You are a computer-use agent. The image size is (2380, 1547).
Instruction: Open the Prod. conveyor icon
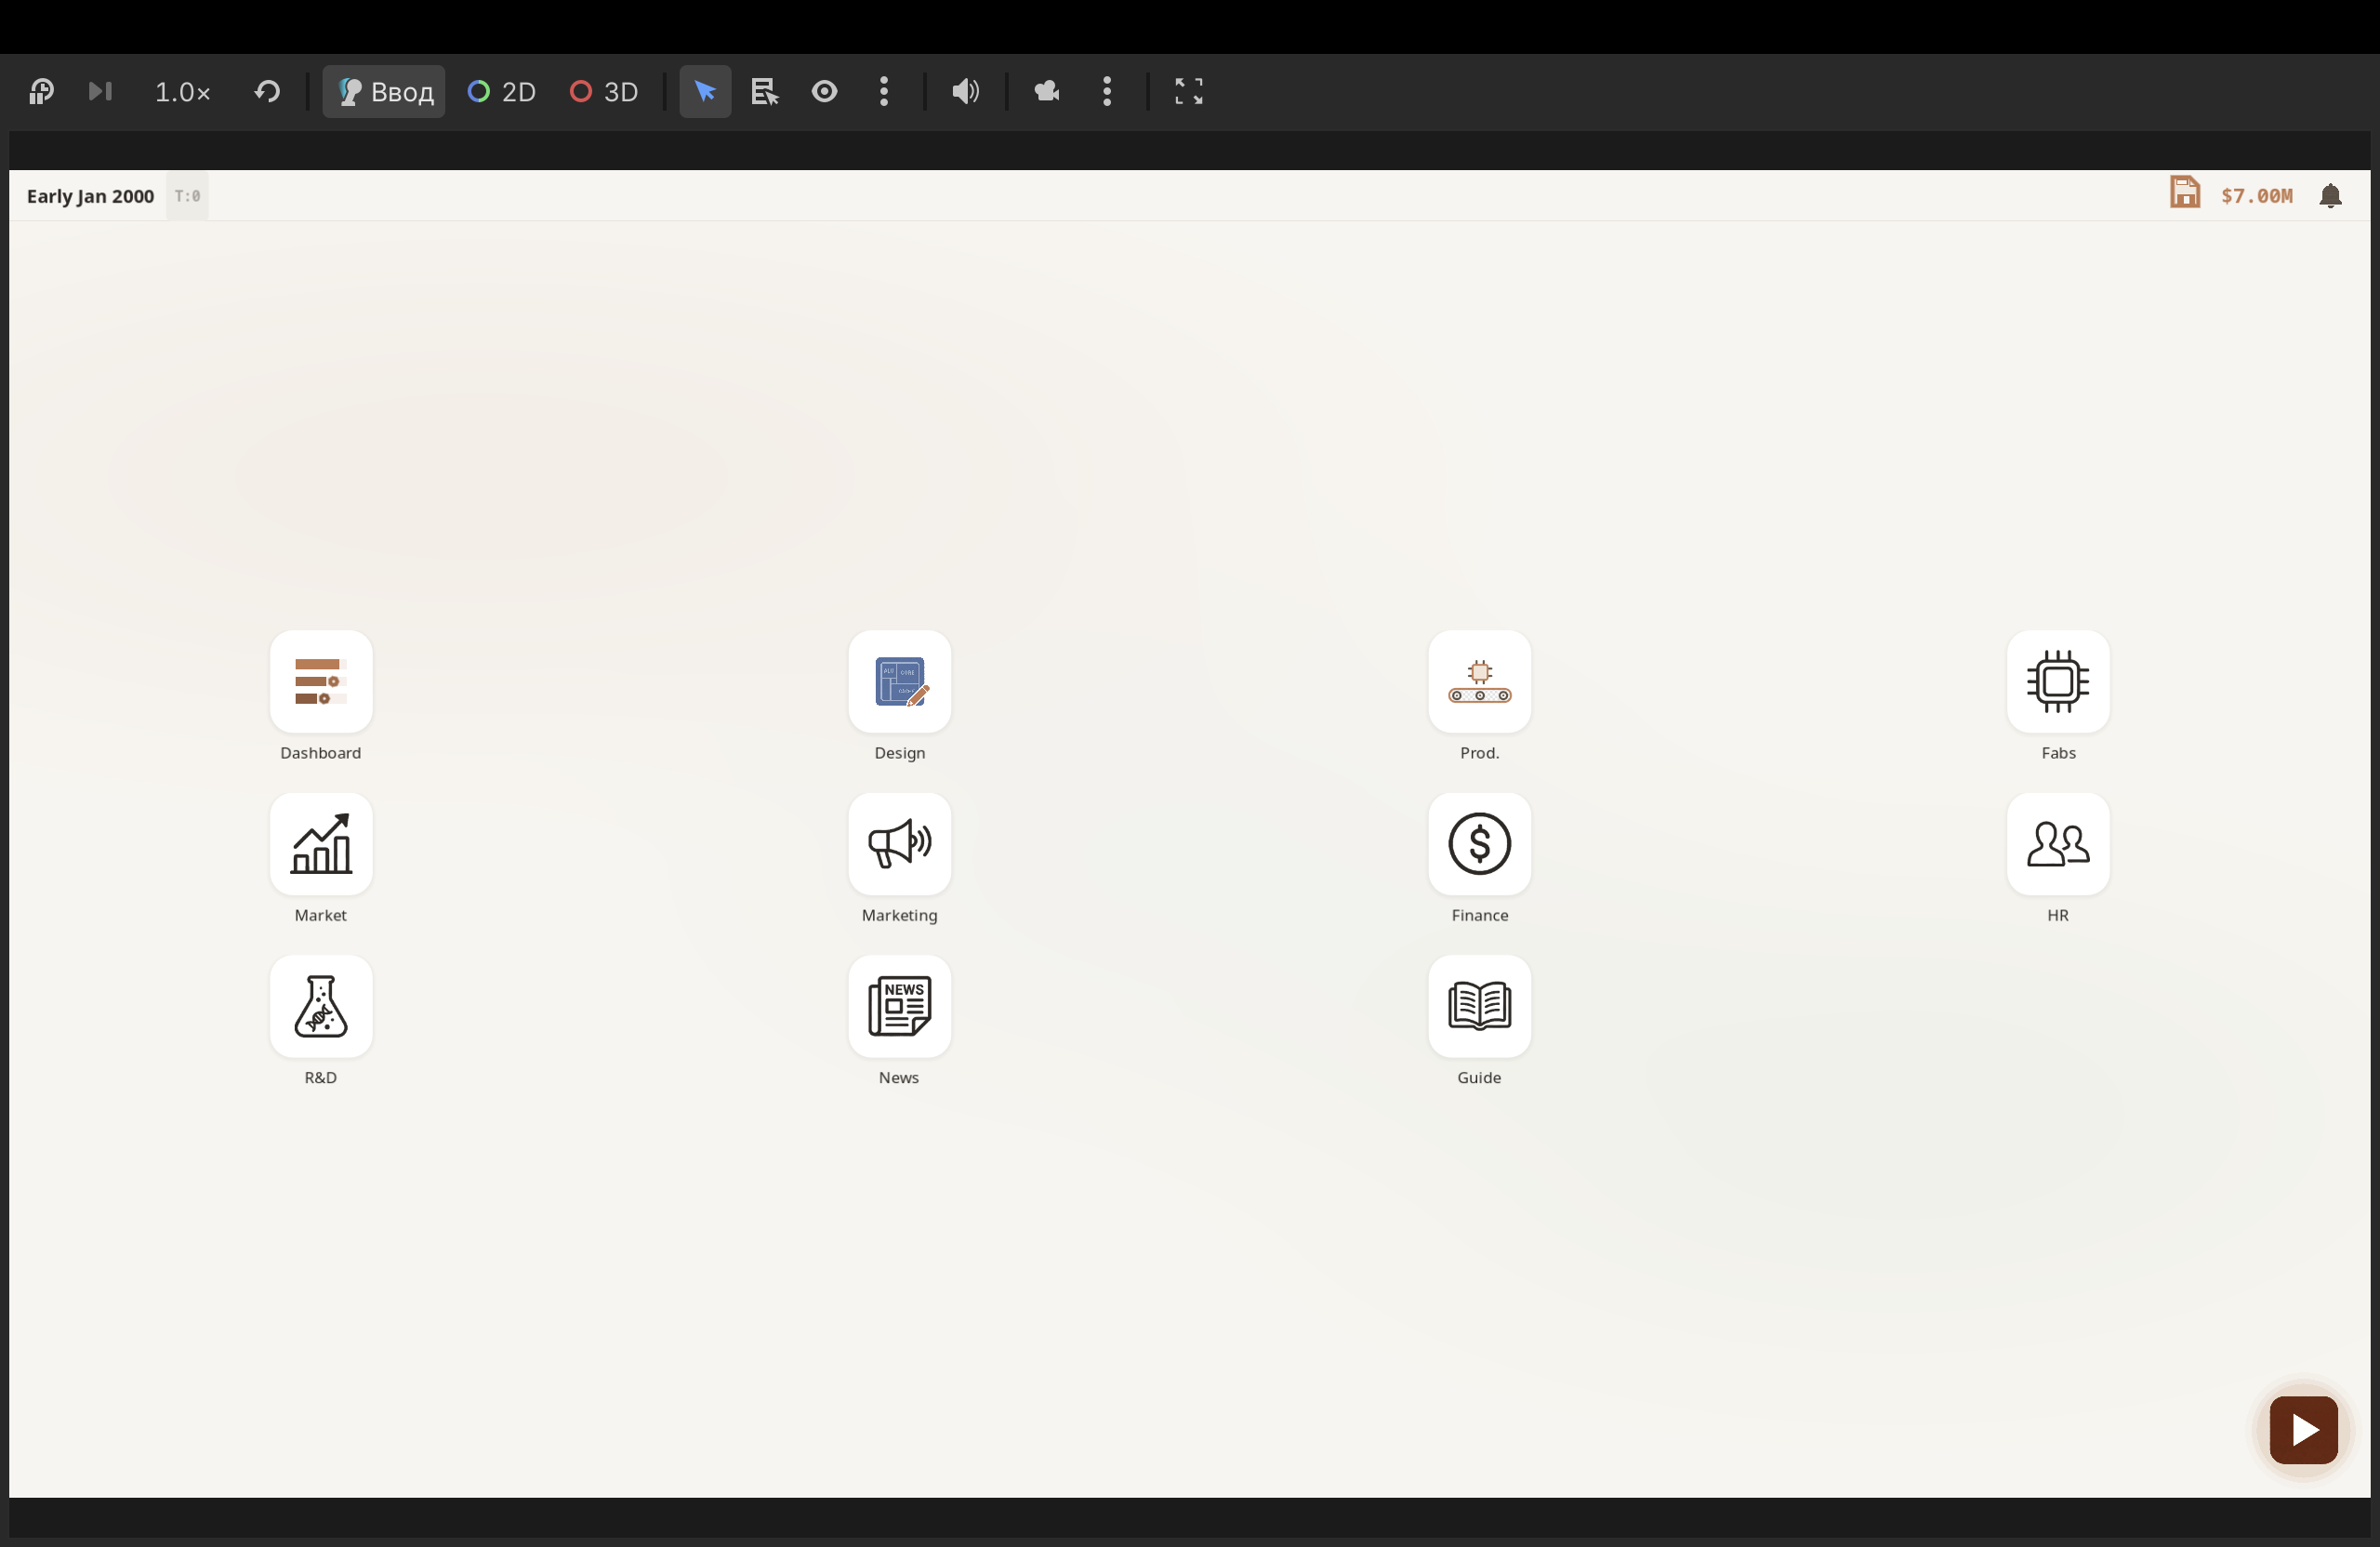pyautogui.click(x=1478, y=681)
